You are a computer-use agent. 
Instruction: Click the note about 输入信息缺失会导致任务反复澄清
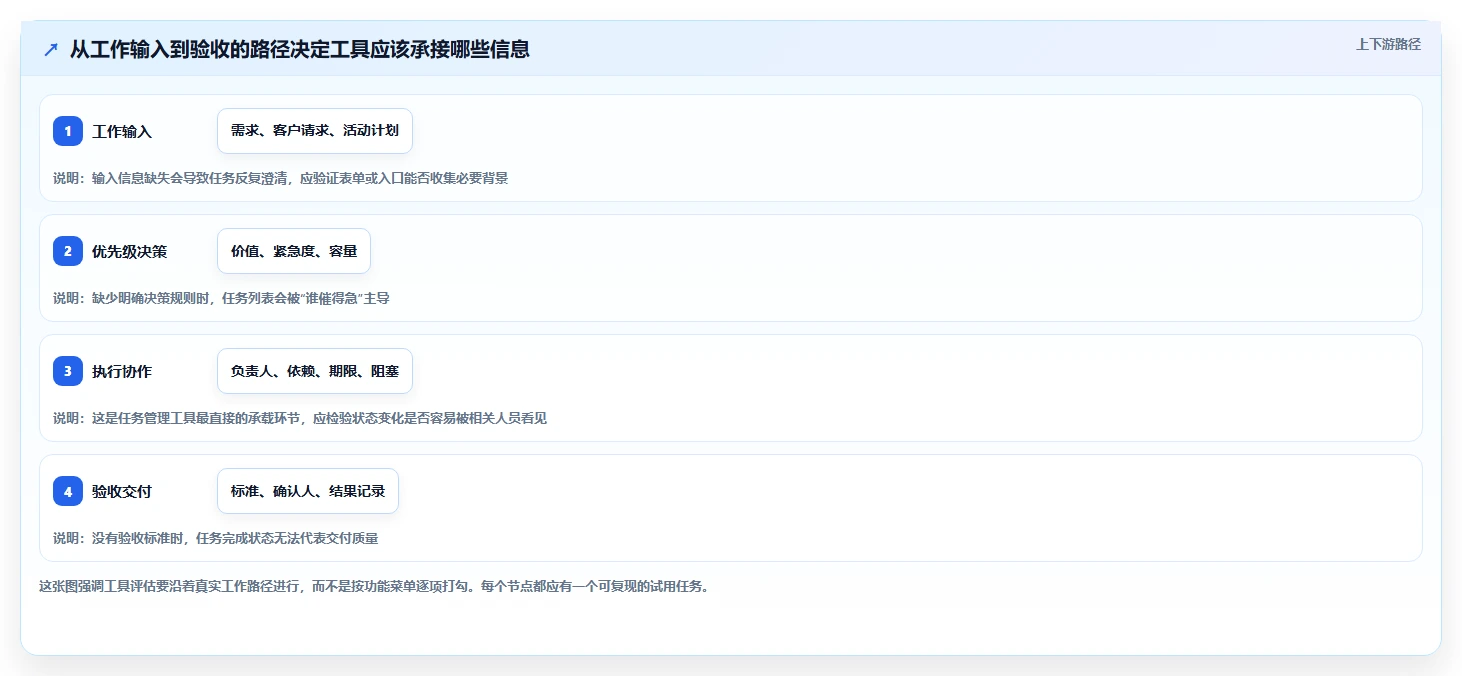point(281,178)
